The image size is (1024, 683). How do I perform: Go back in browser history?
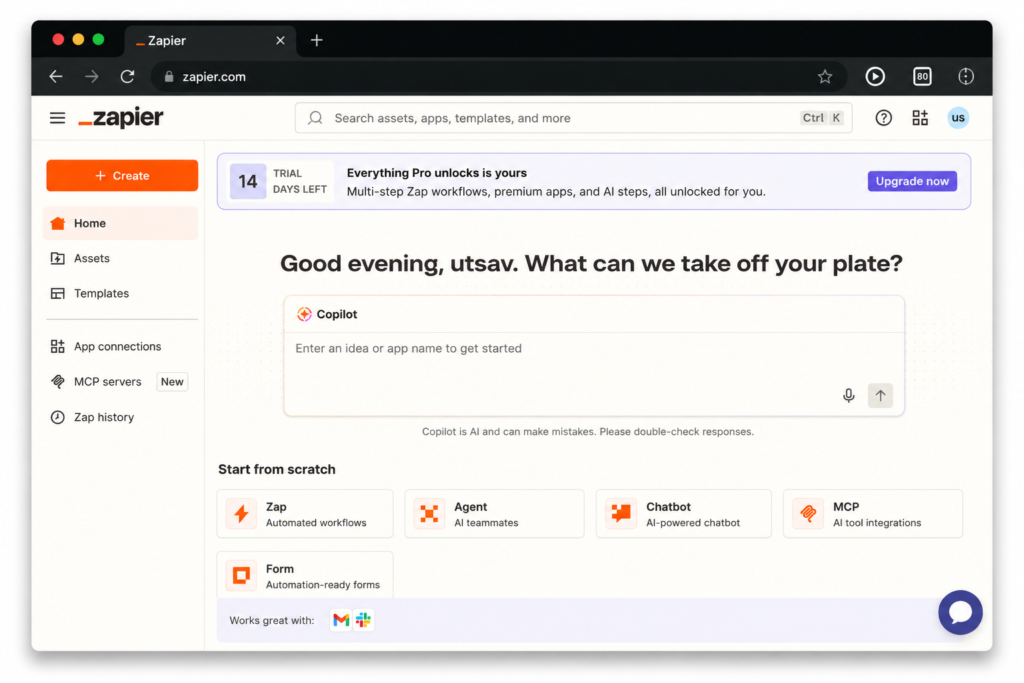coord(56,77)
